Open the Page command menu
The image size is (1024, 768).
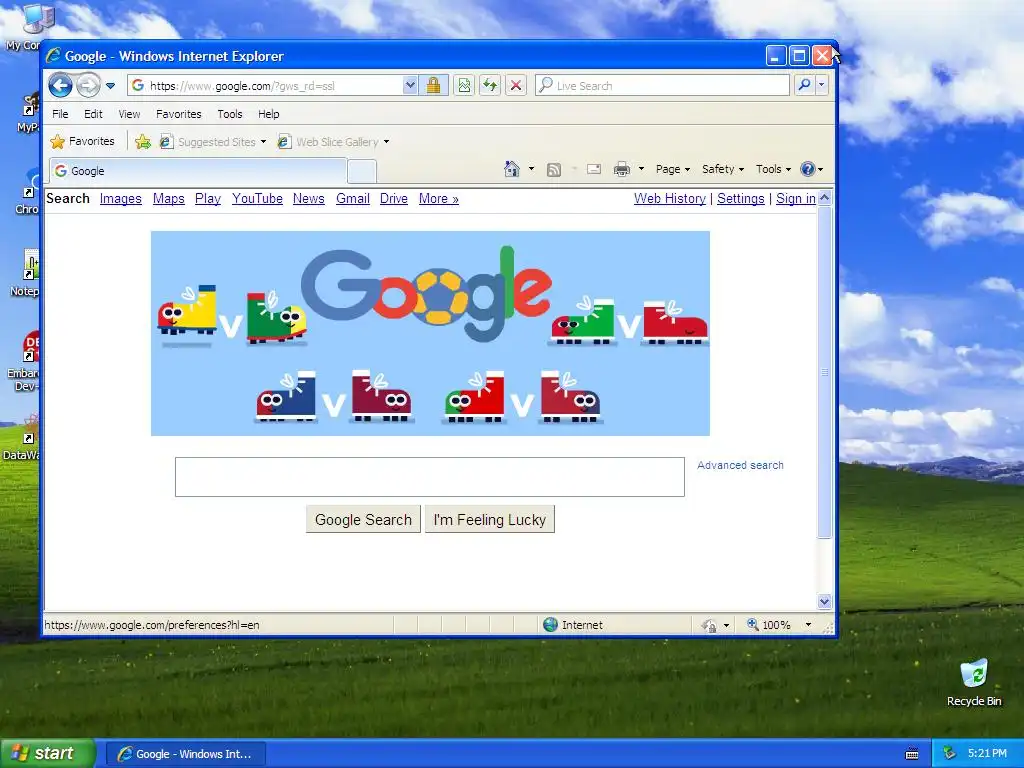tap(673, 169)
